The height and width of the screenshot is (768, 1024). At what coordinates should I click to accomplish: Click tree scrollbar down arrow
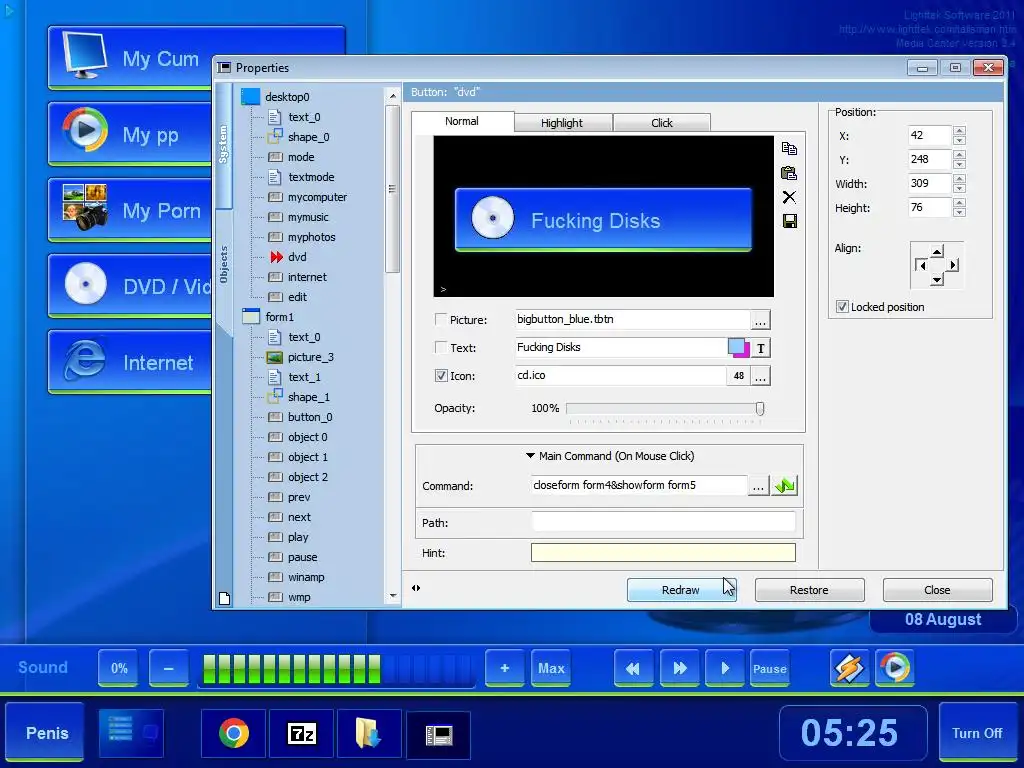point(393,596)
